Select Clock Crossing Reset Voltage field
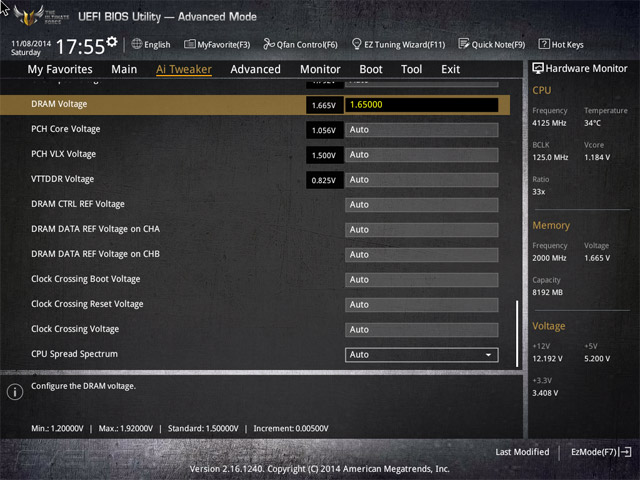 pos(422,304)
